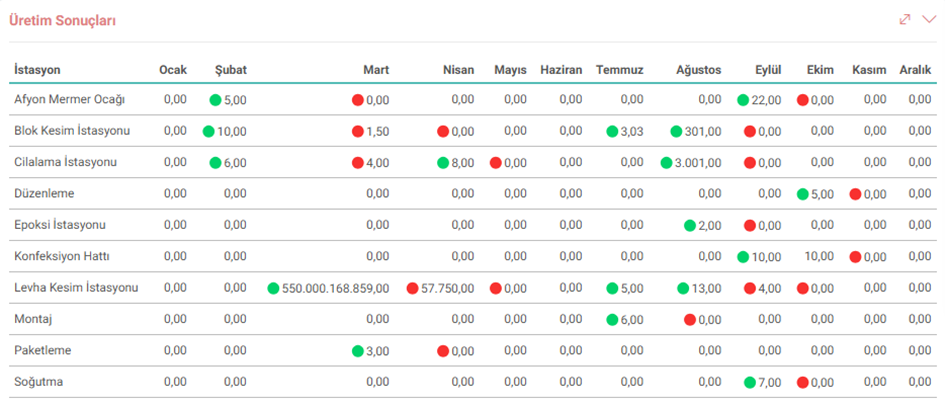Screen dimensions: 945x406
Task: Click the Kasım column header
Action: tap(869, 70)
